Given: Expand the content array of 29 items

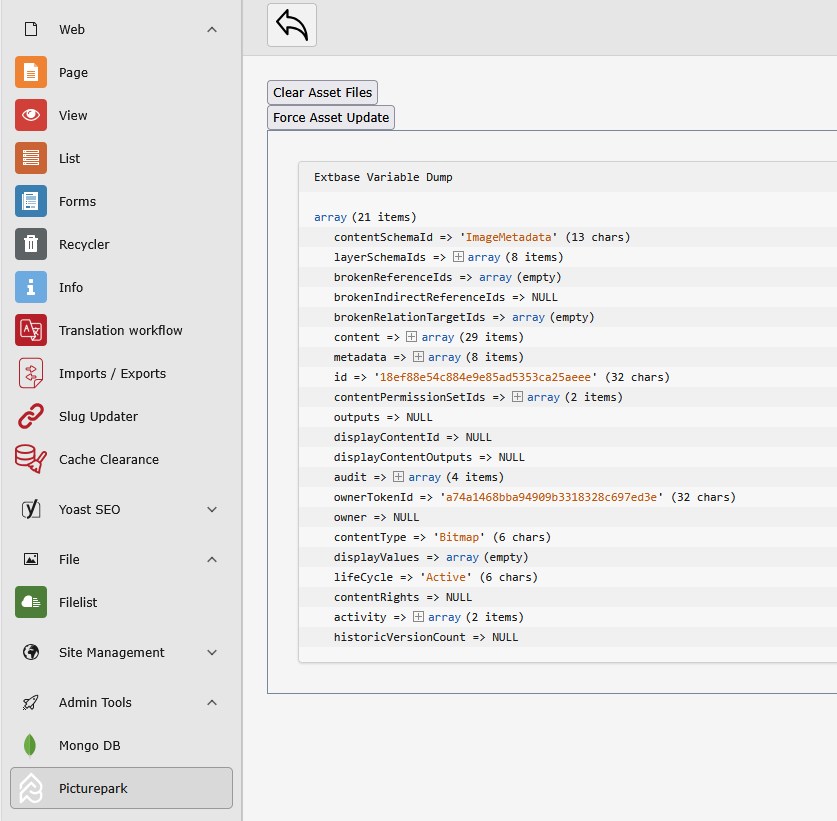Looking at the screenshot, I should [412, 337].
